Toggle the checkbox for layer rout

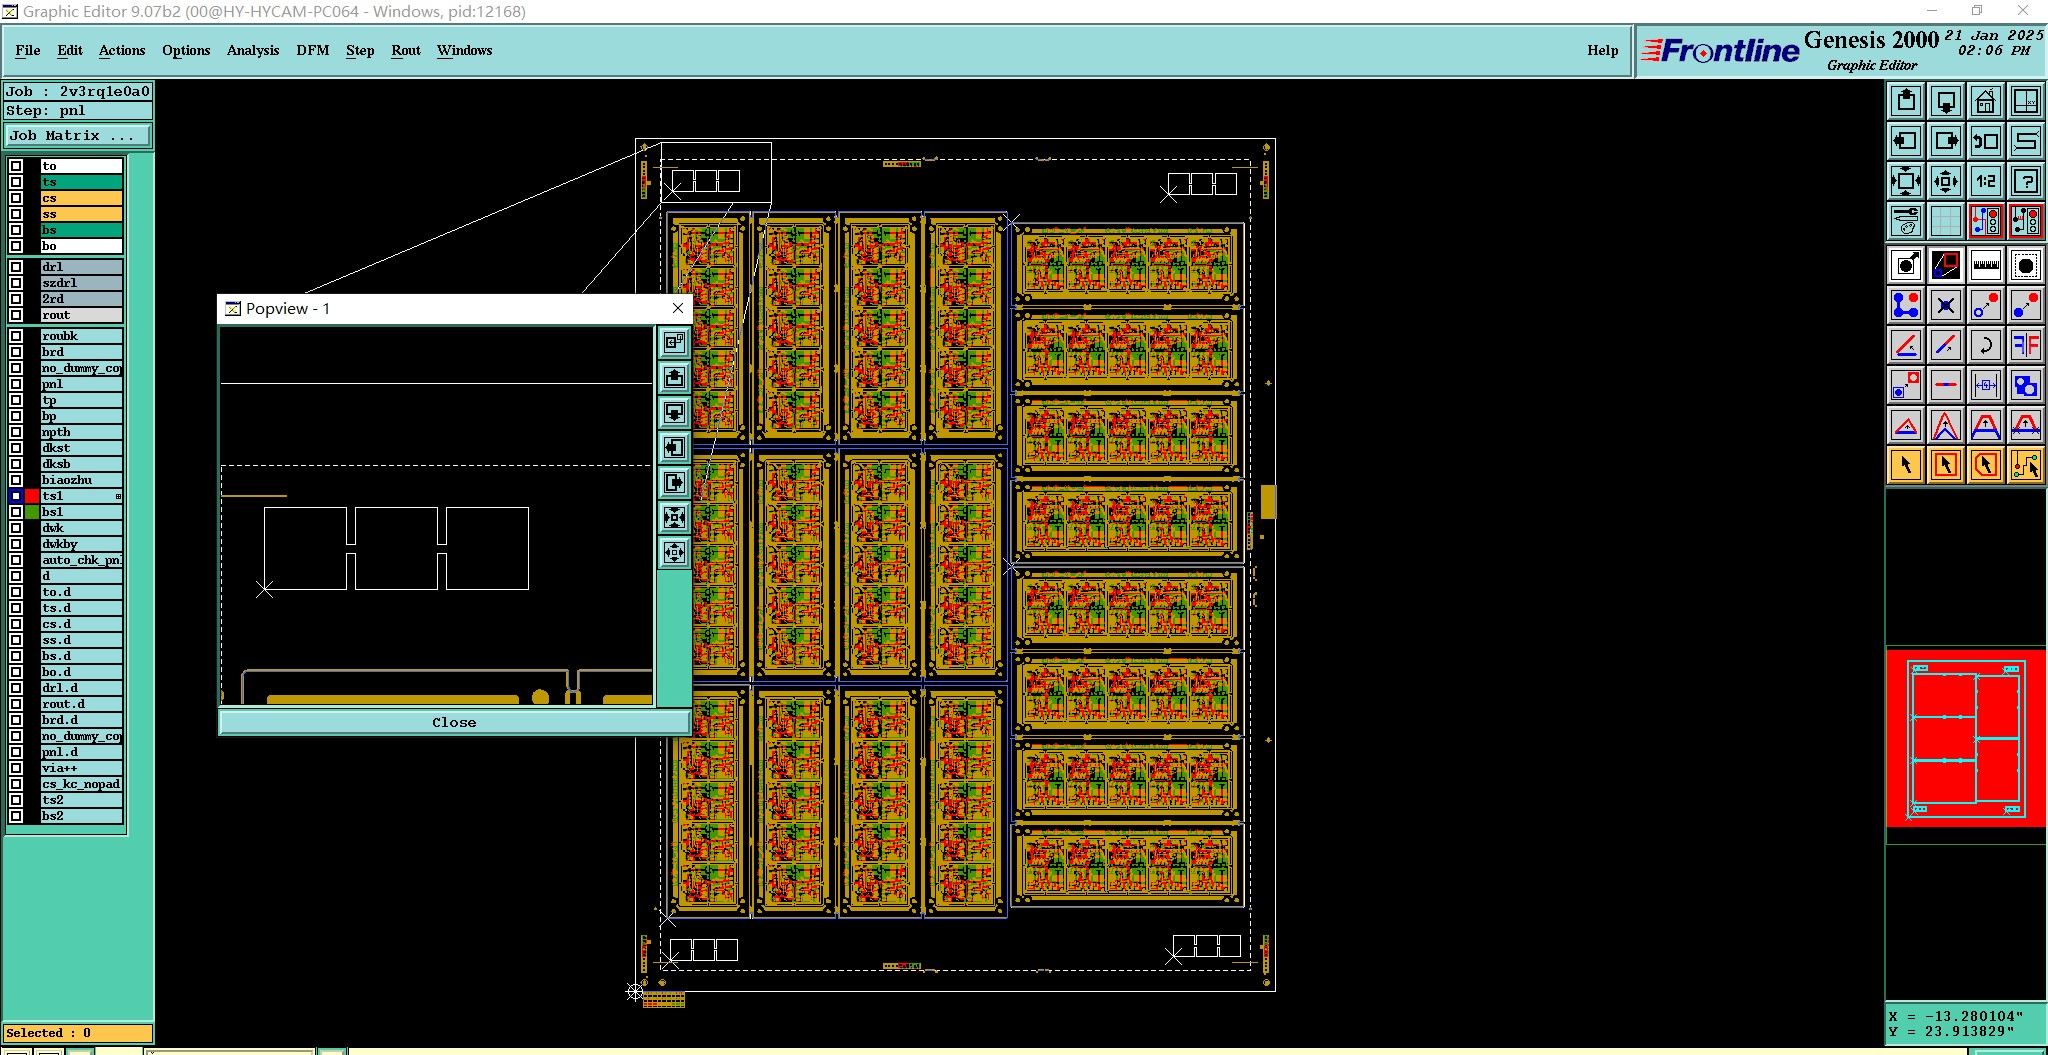[16, 315]
